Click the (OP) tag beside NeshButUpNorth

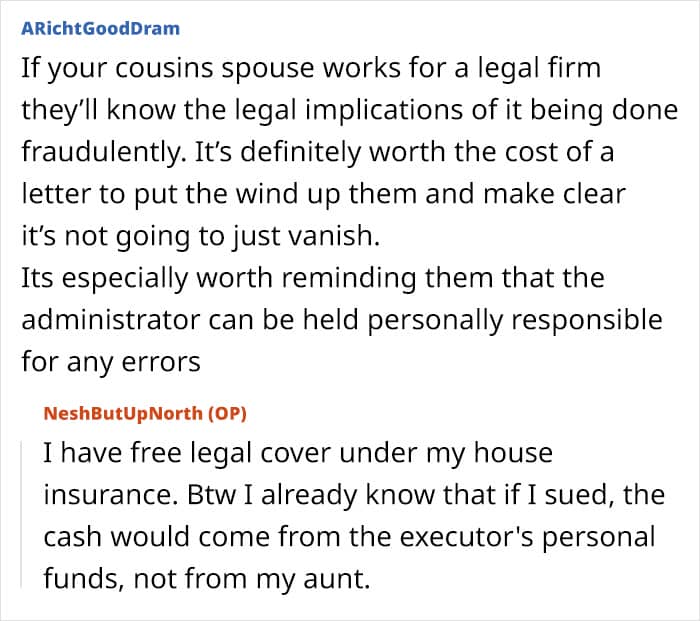click(x=227, y=413)
